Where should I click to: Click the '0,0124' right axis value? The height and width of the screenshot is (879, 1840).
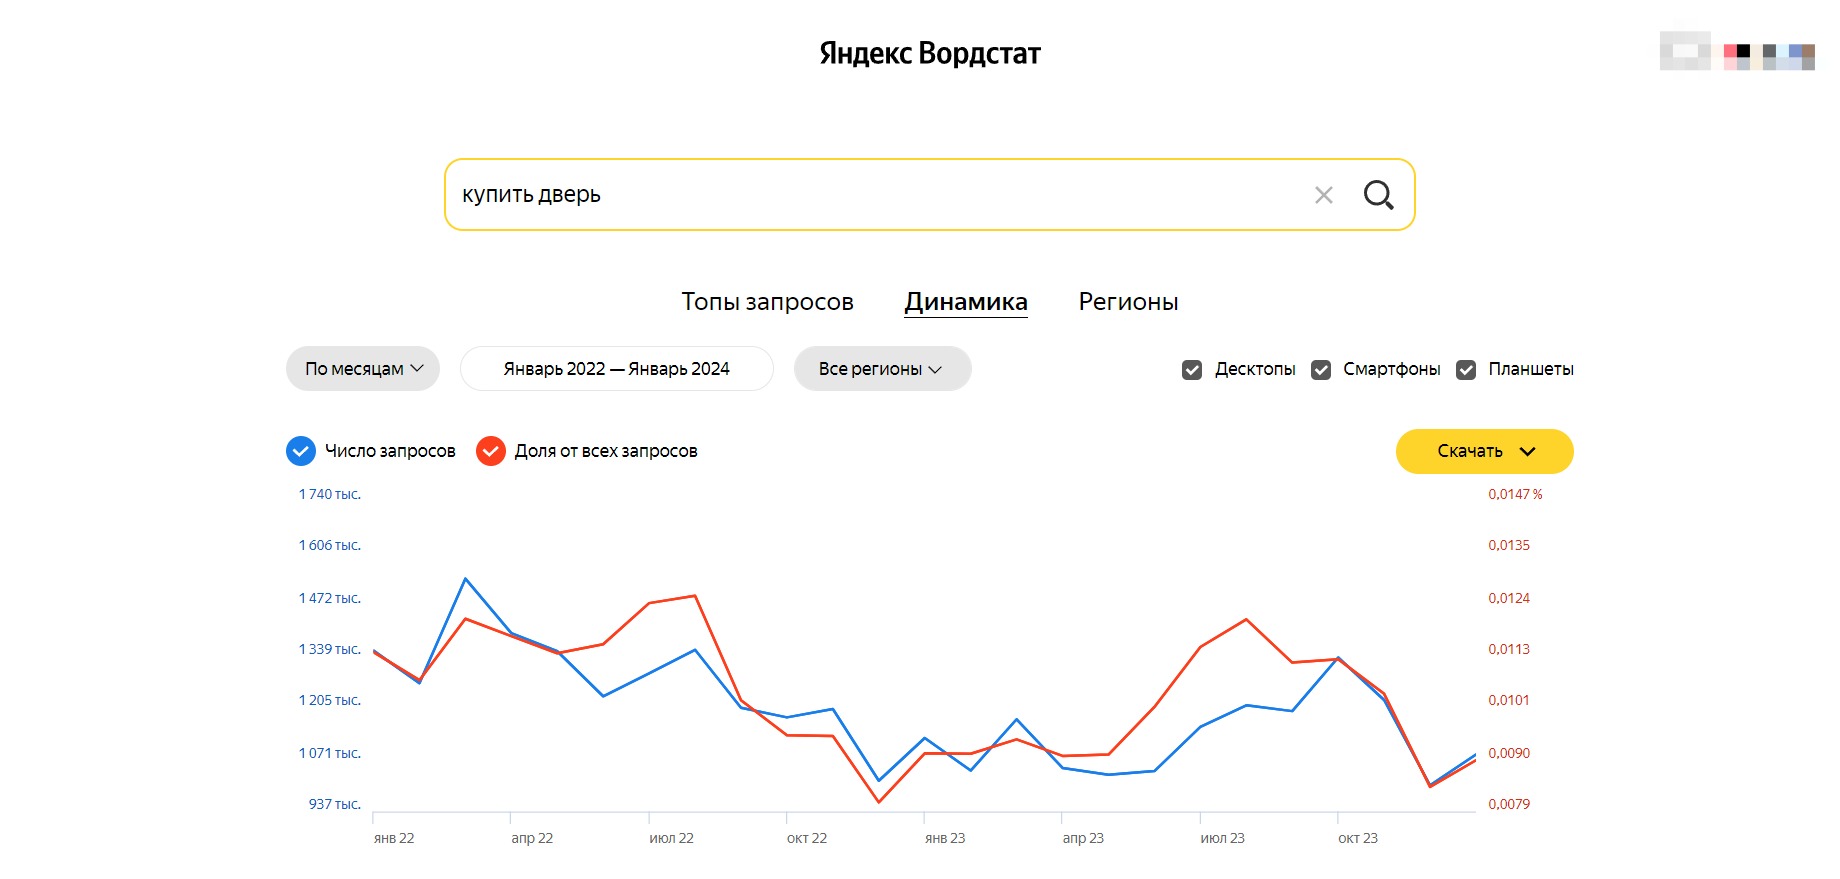1509,598
